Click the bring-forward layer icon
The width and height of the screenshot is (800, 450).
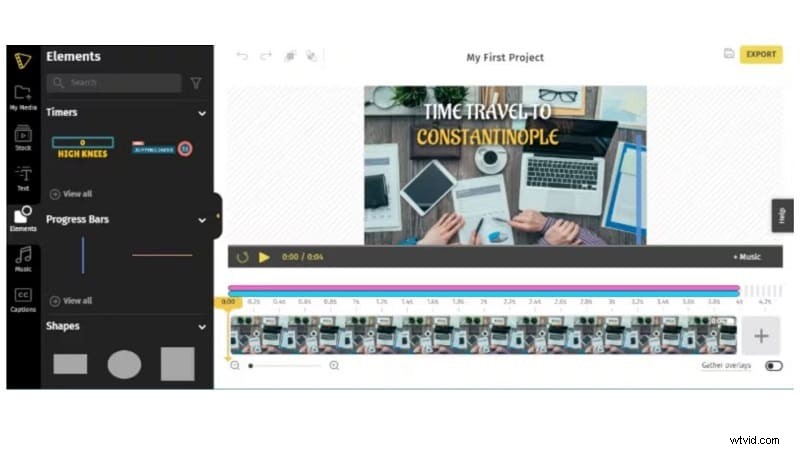tap(290, 56)
